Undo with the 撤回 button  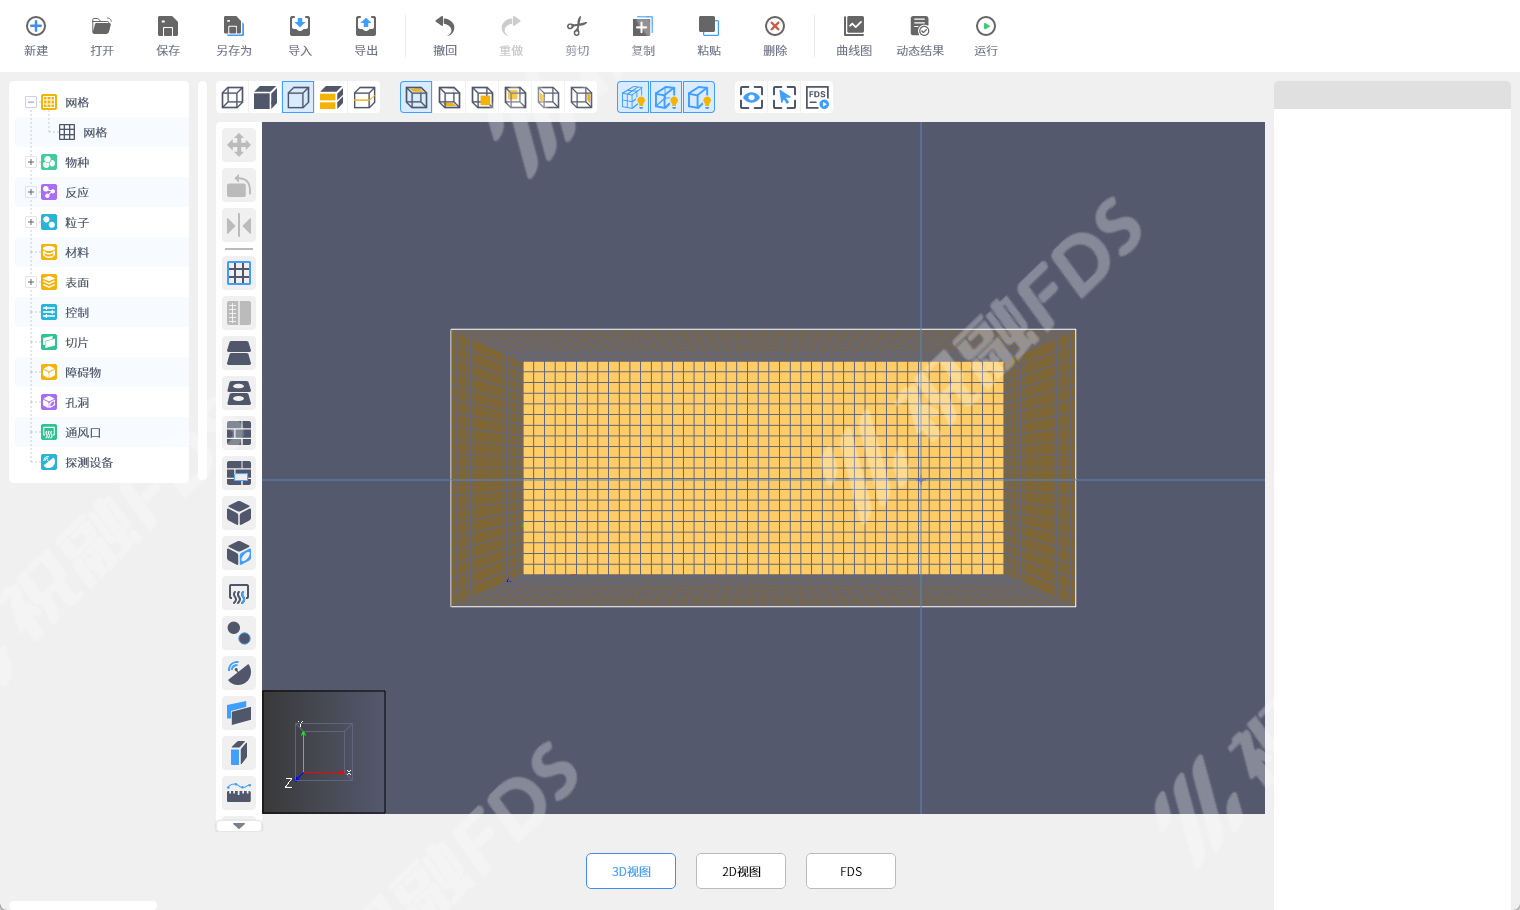click(x=445, y=36)
